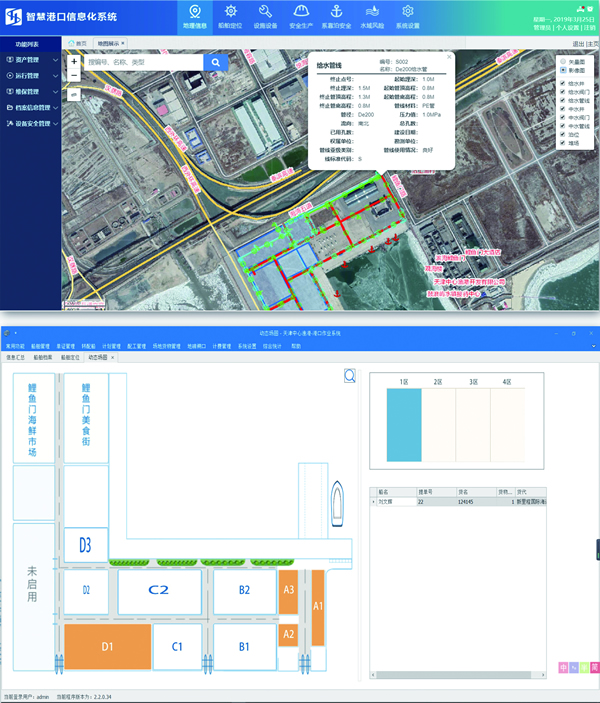
Task: Select the map ruler measuring tool
Action: [x=74, y=95]
